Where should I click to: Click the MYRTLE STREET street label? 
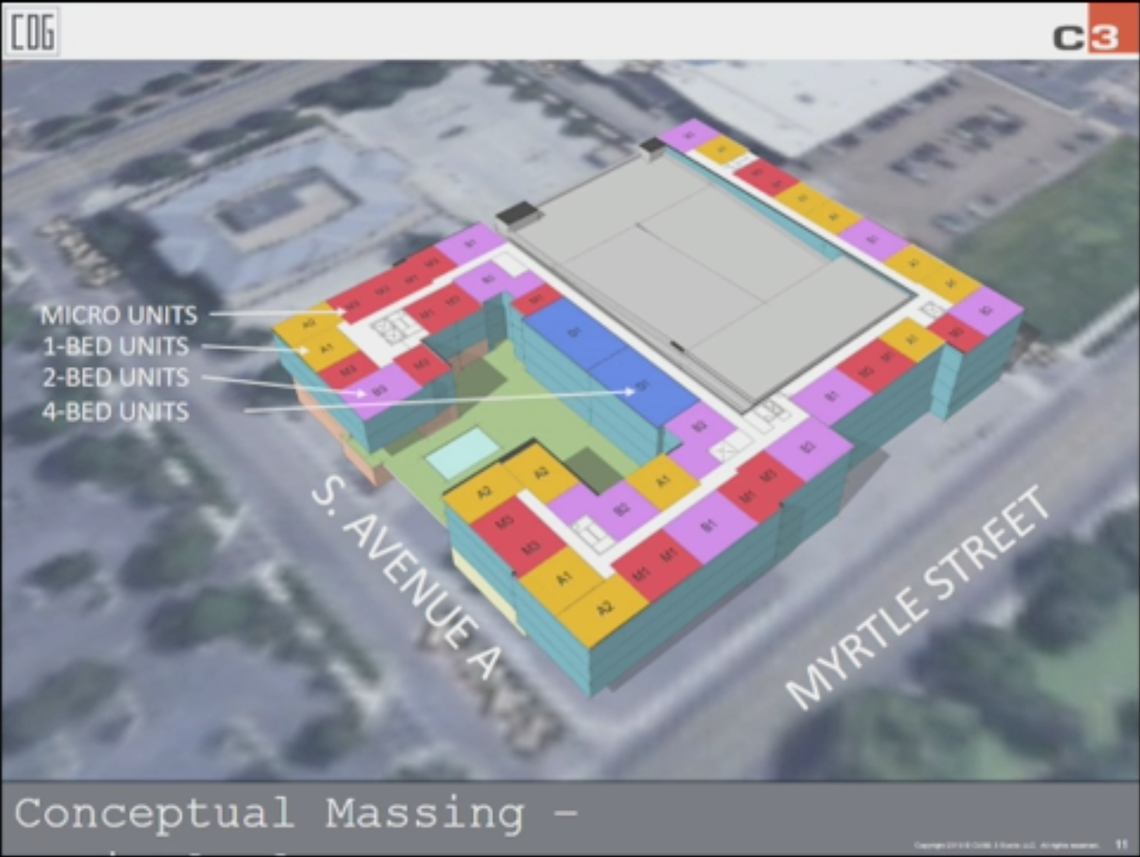coord(919,598)
